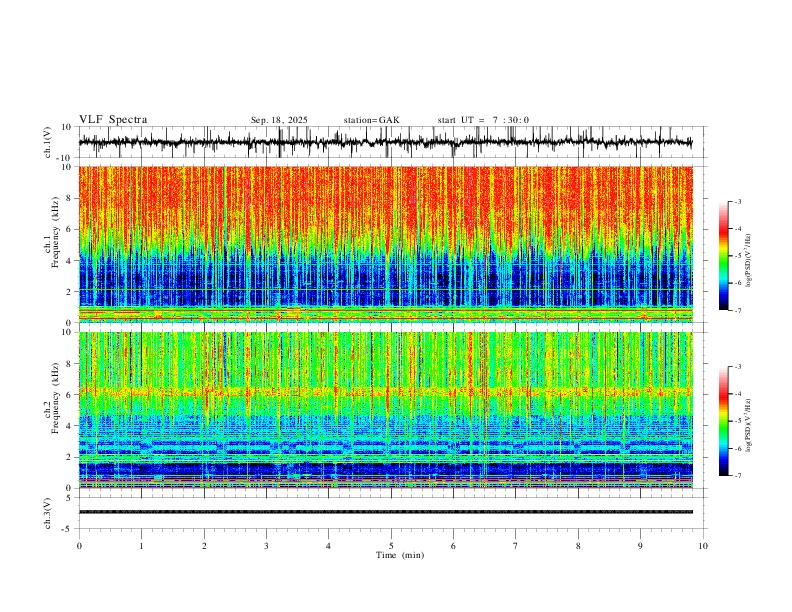Click the "4" kHz tick of ch.1 spectrogram

pyautogui.click(x=68, y=261)
